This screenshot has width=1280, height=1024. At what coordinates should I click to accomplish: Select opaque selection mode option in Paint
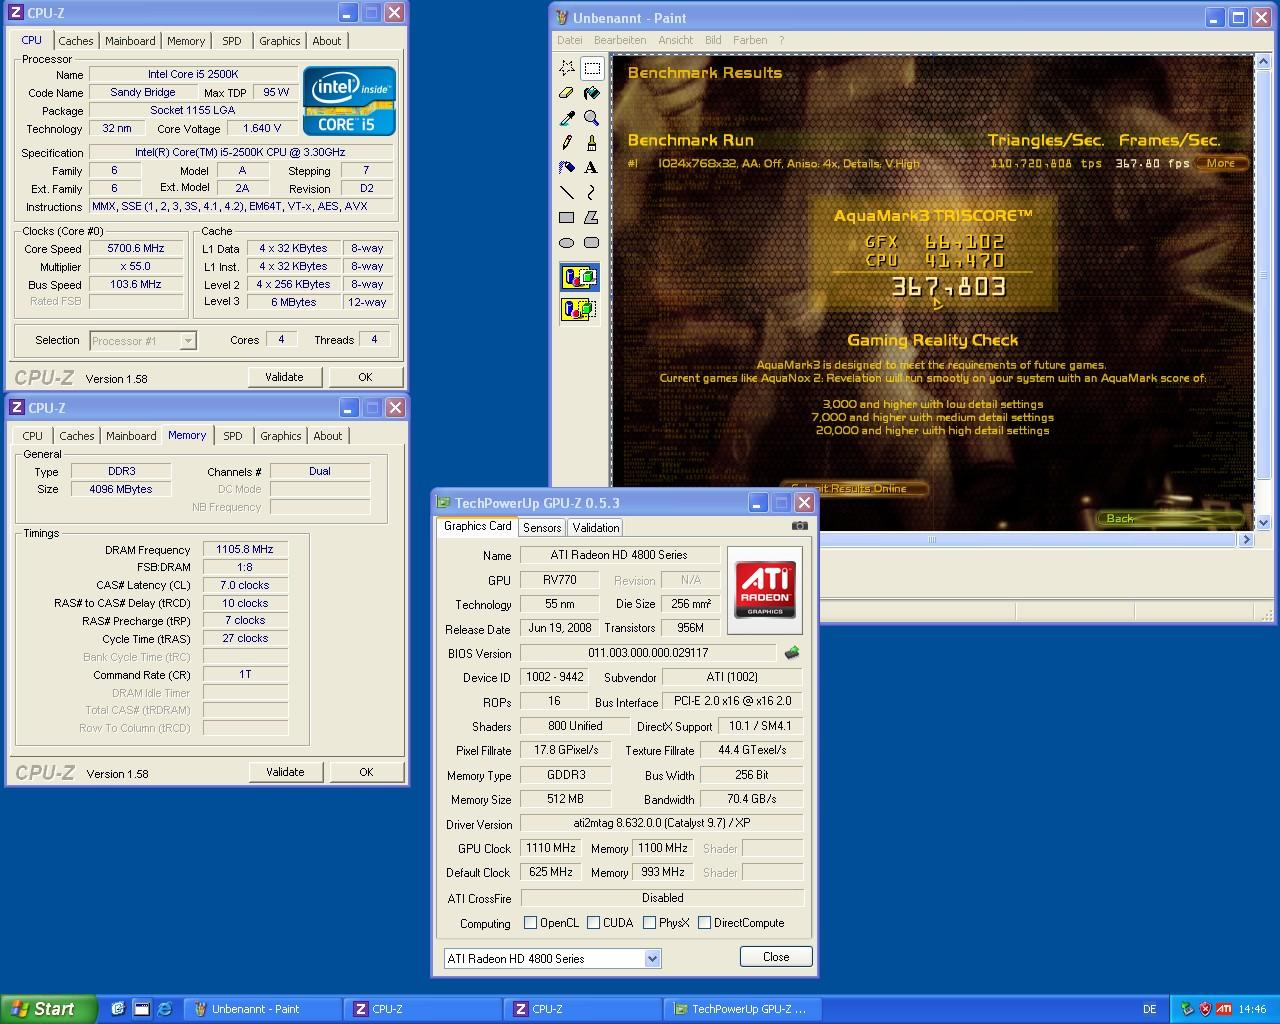pos(579,277)
